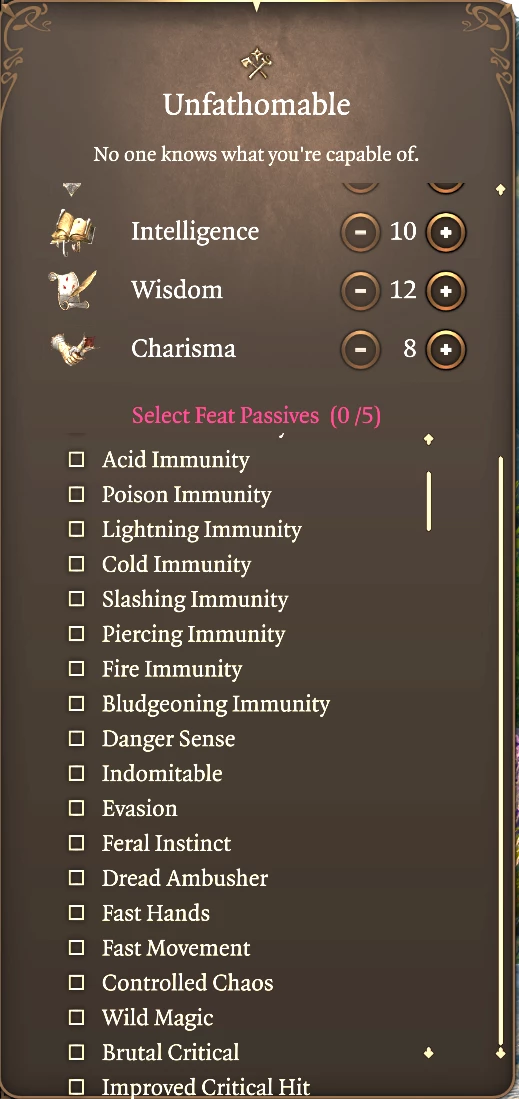The width and height of the screenshot is (519, 1099).
Task: Click the Charisma hand icon
Action: pyautogui.click(x=74, y=348)
